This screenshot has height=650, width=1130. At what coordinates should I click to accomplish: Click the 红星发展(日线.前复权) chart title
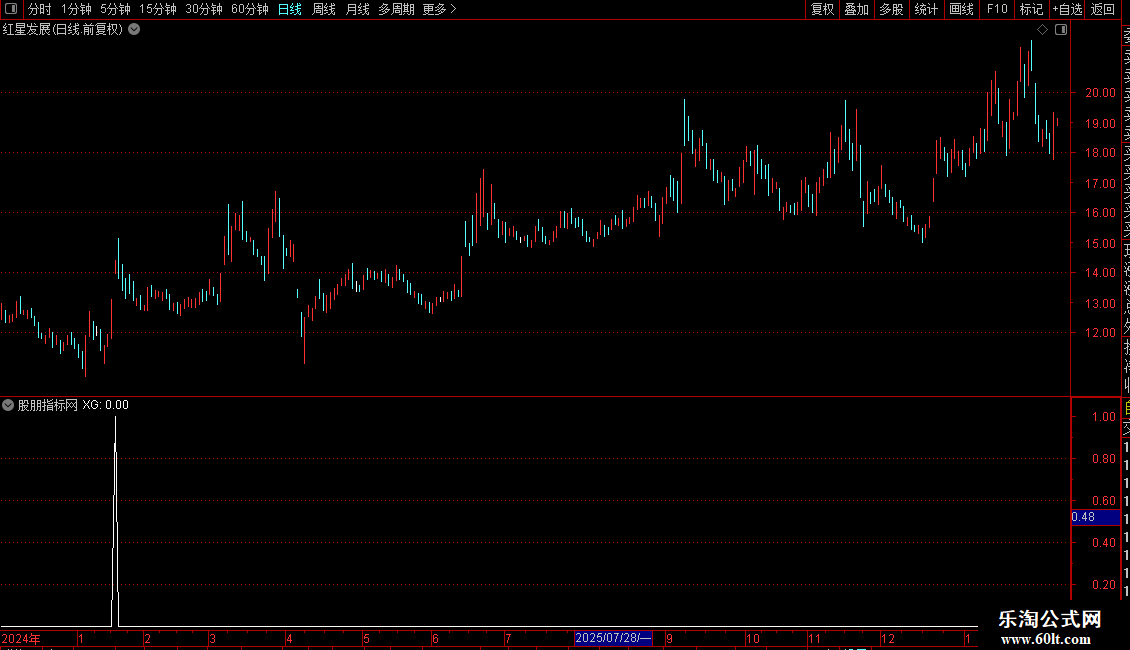[x=63, y=30]
